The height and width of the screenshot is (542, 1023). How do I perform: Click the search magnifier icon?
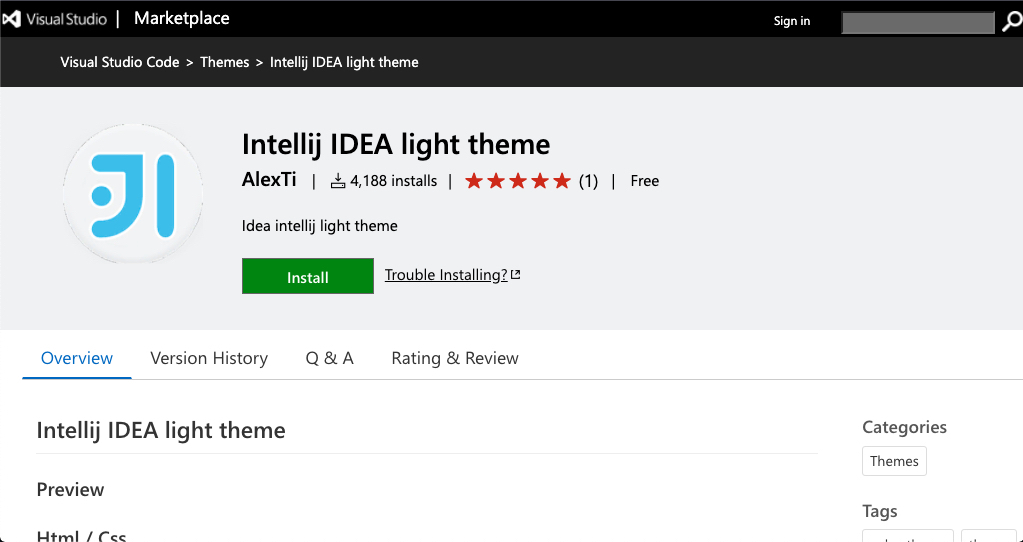tap(1012, 22)
